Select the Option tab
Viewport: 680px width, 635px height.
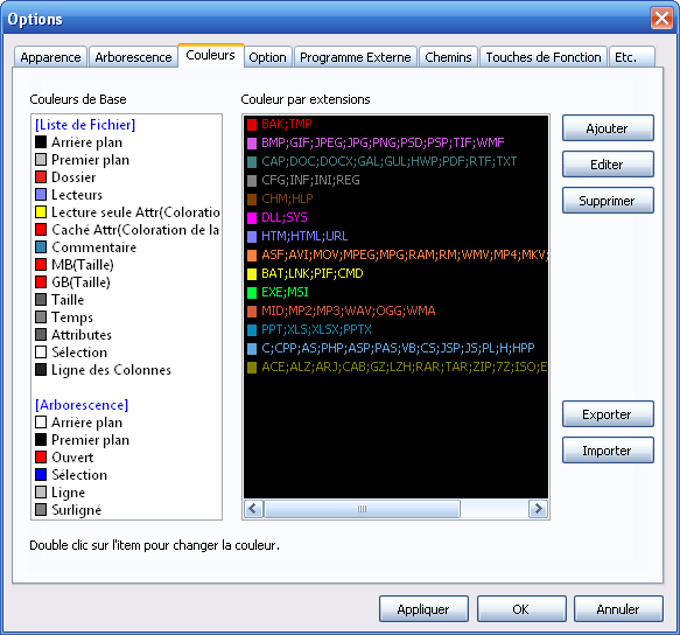tap(268, 57)
